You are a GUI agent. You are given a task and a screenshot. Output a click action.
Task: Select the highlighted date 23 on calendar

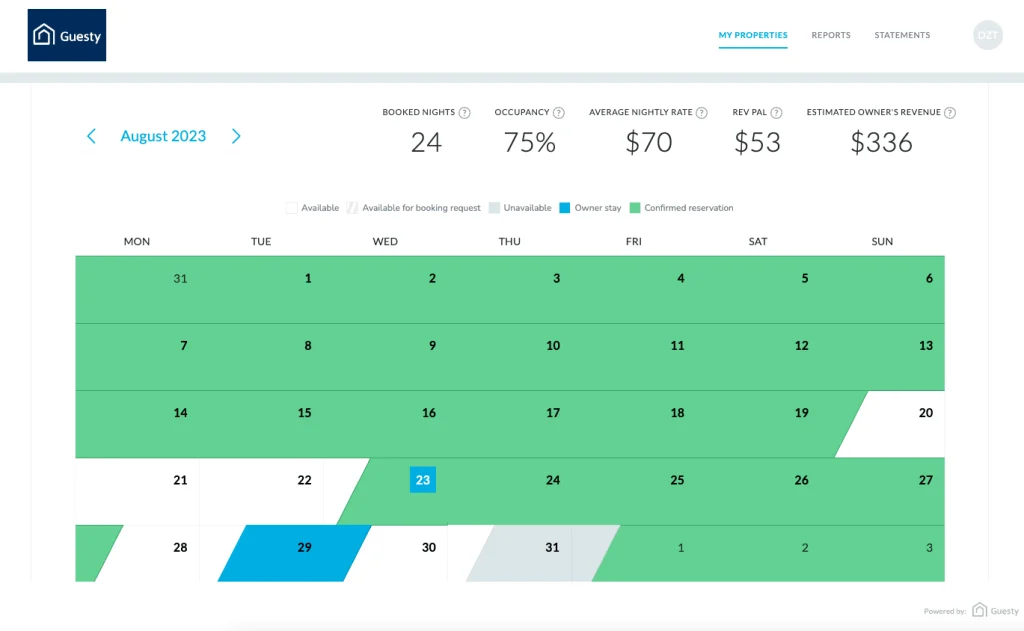coord(423,480)
